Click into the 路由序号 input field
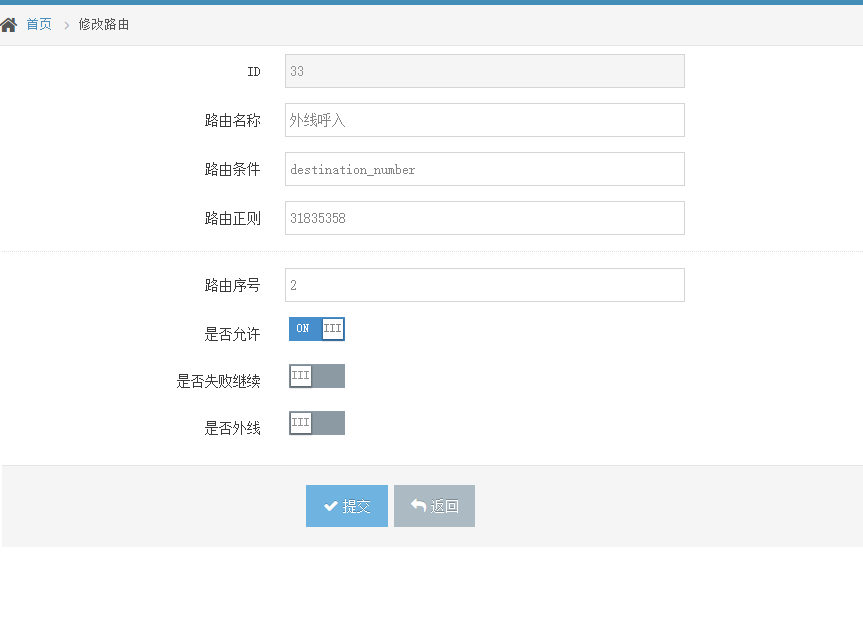The width and height of the screenshot is (863, 638). tap(484, 285)
